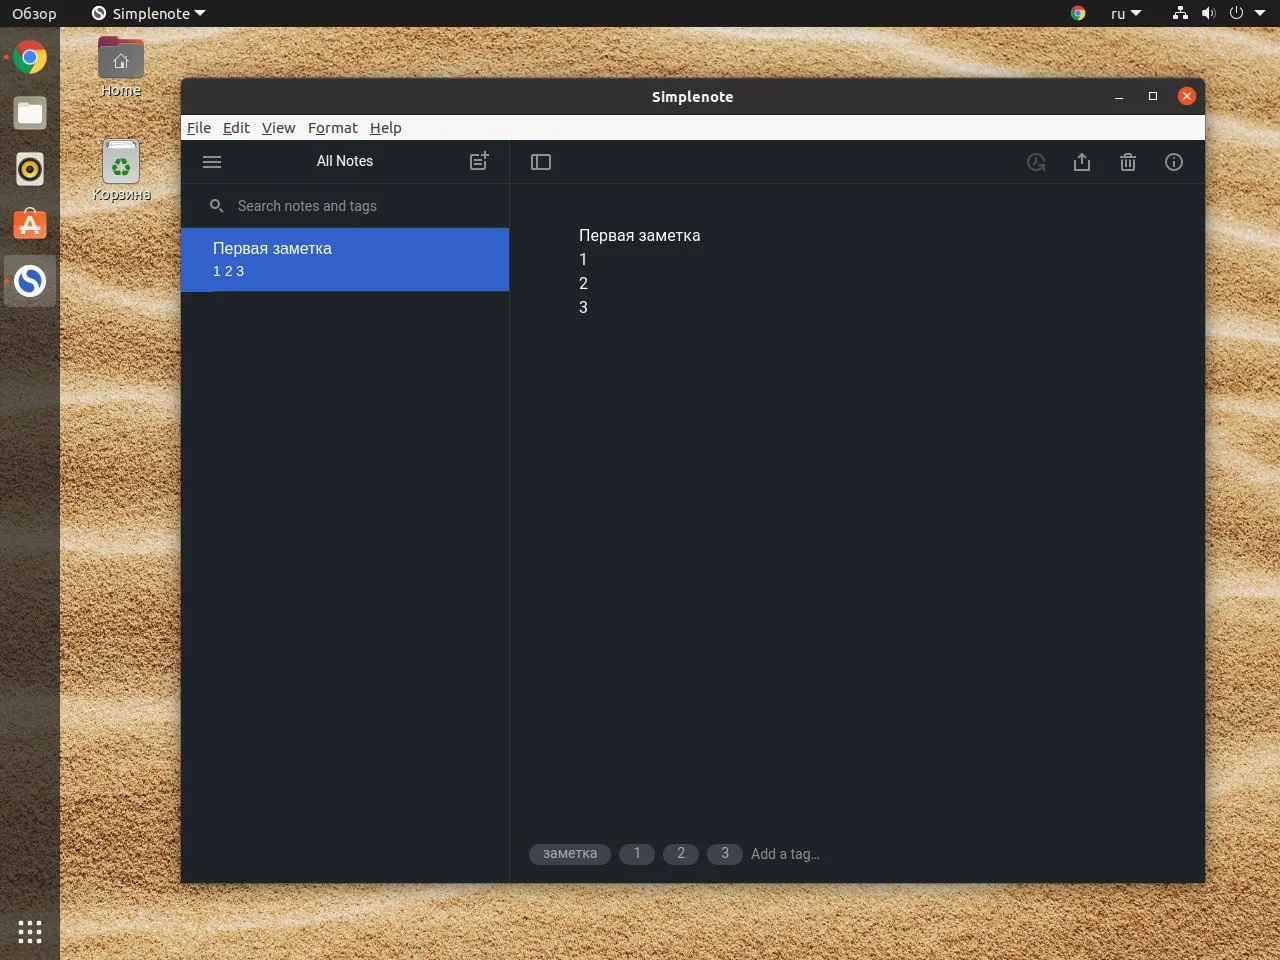Click line '1' in the note editor
This screenshot has width=1280, height=960.
(x=583, y=260)
